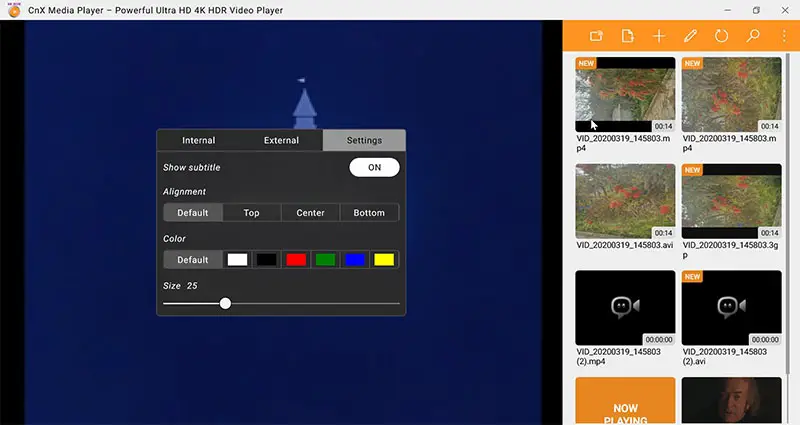This screenshot has height=425, width=800.
Task: Switch to the Internal subtitle tab
Action: (x=198, y=140)
